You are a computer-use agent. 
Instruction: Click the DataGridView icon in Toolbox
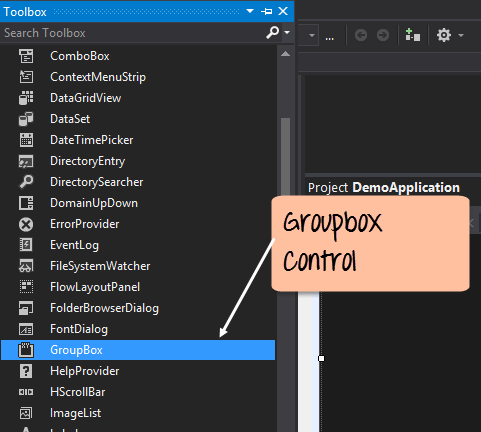tap(26, 98)
